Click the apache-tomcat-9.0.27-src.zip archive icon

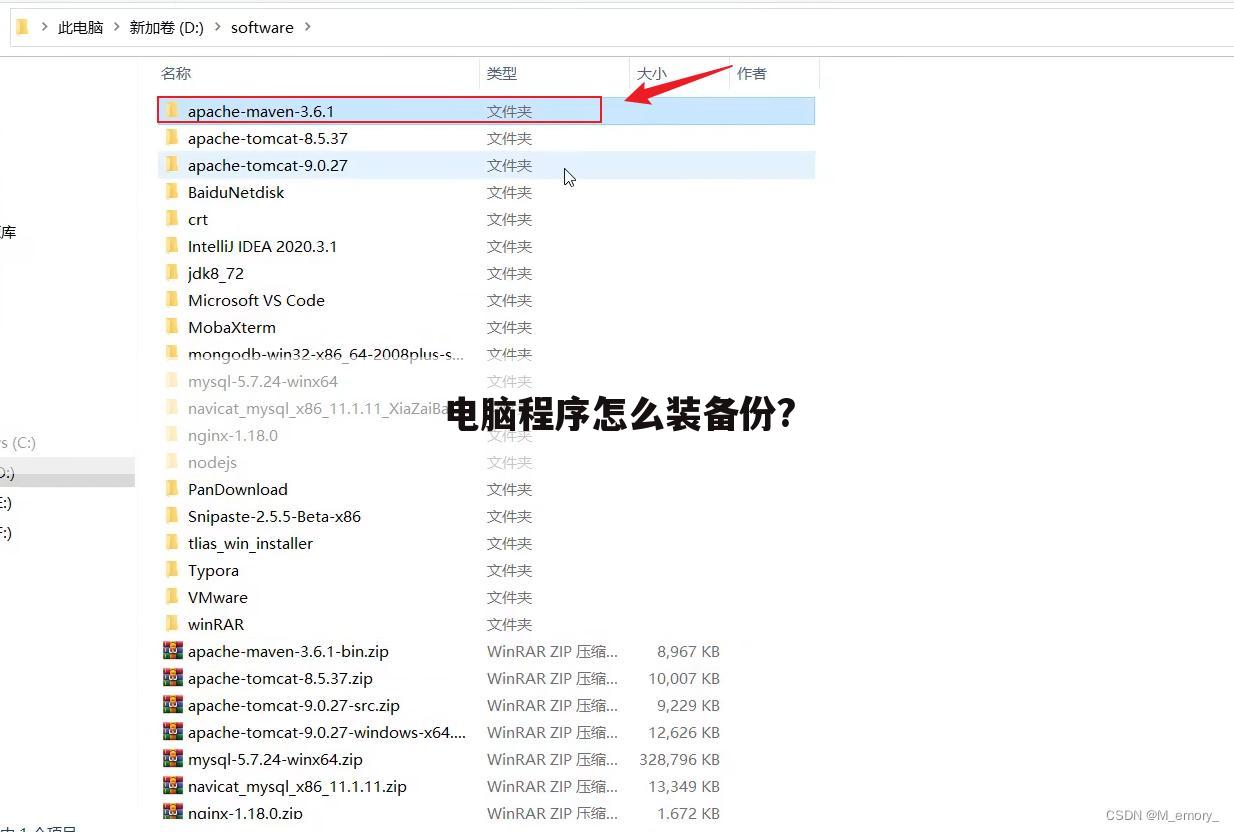pos(173,704)
